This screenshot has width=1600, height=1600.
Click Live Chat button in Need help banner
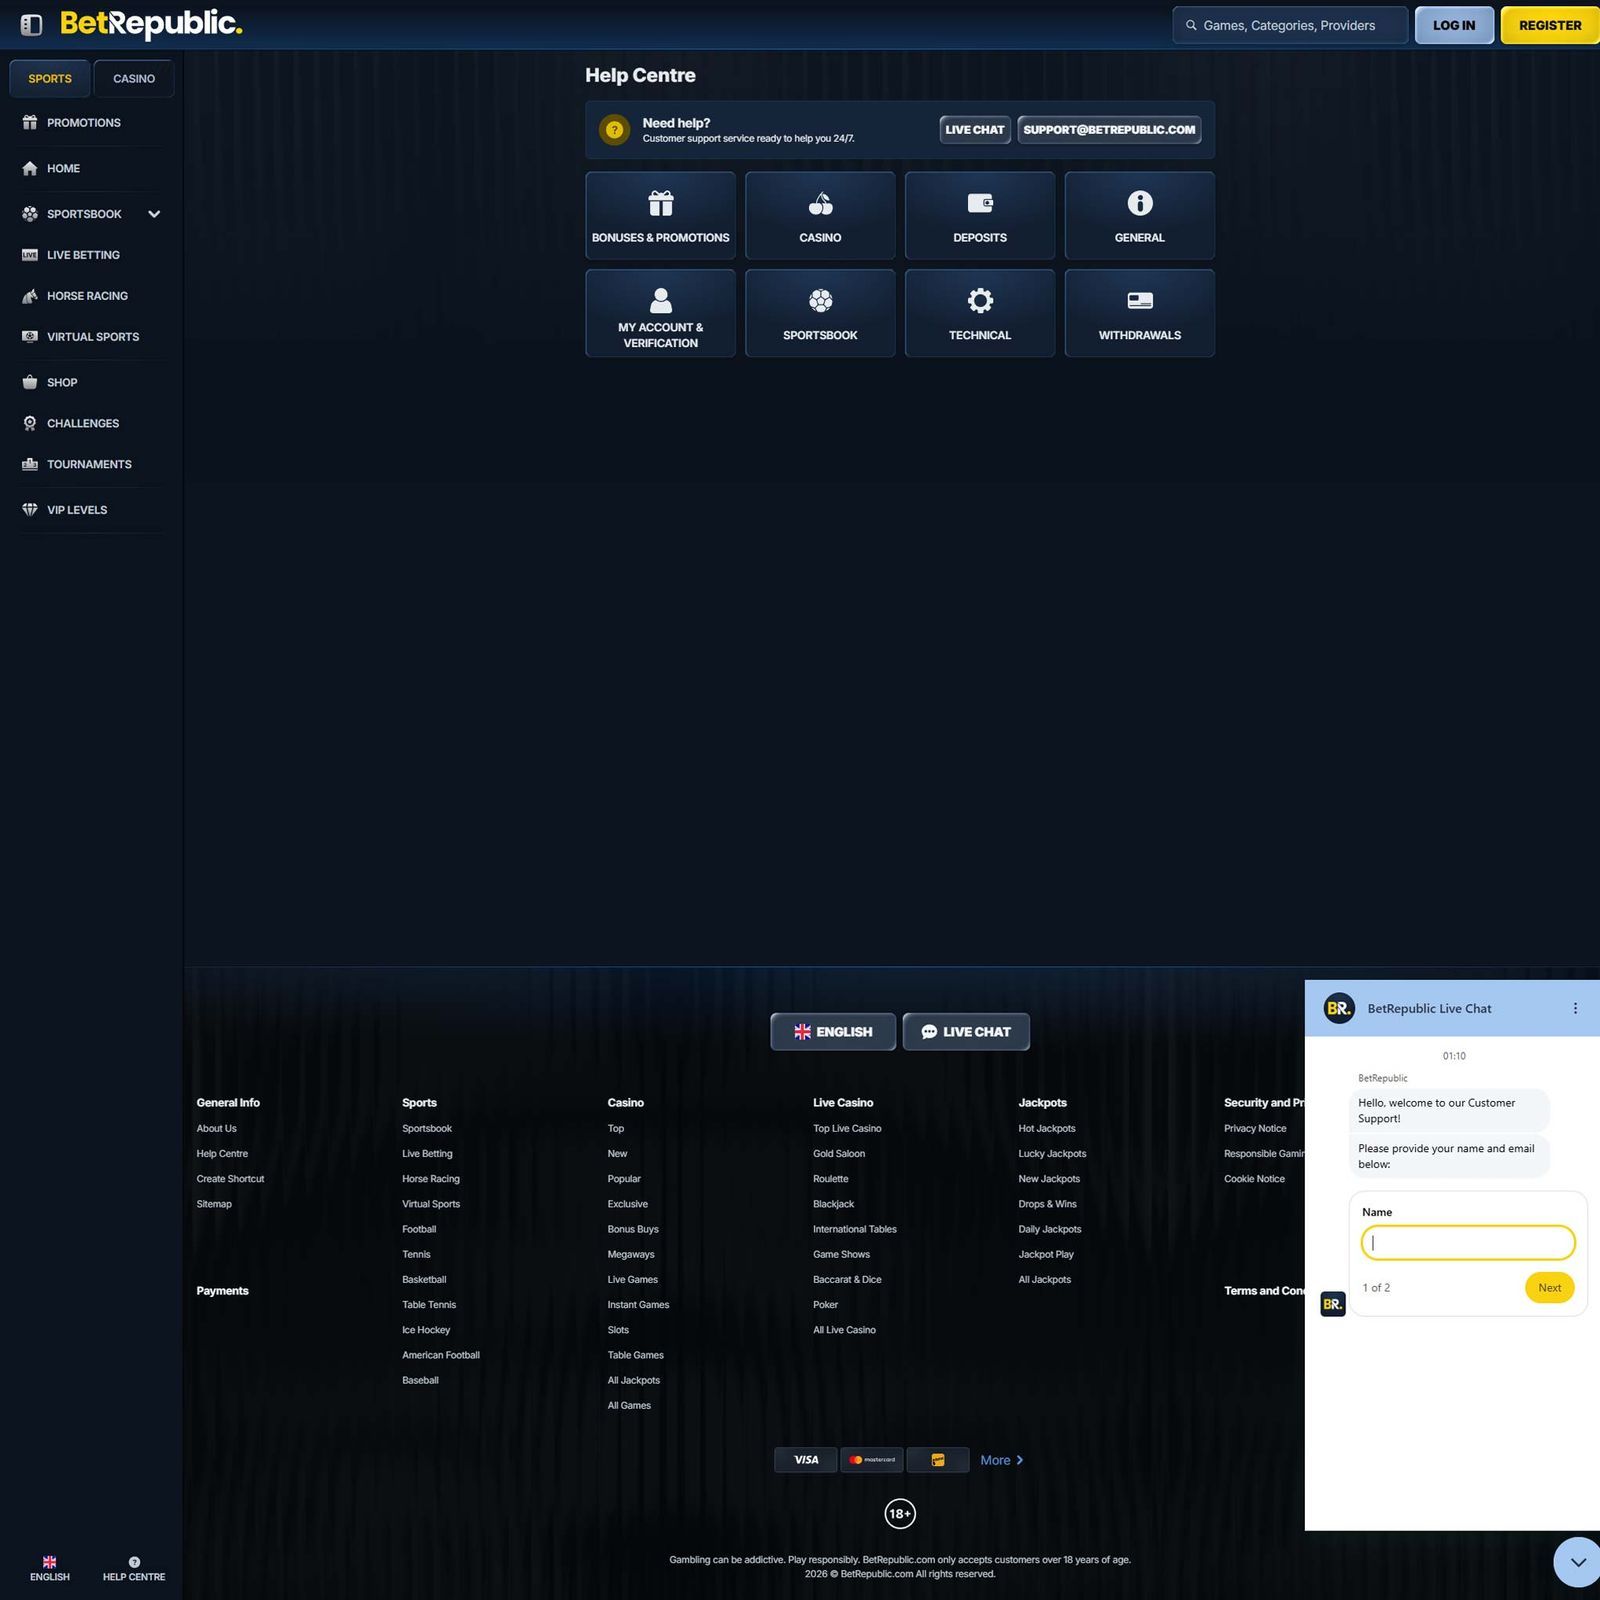click(x=975, y=130)
